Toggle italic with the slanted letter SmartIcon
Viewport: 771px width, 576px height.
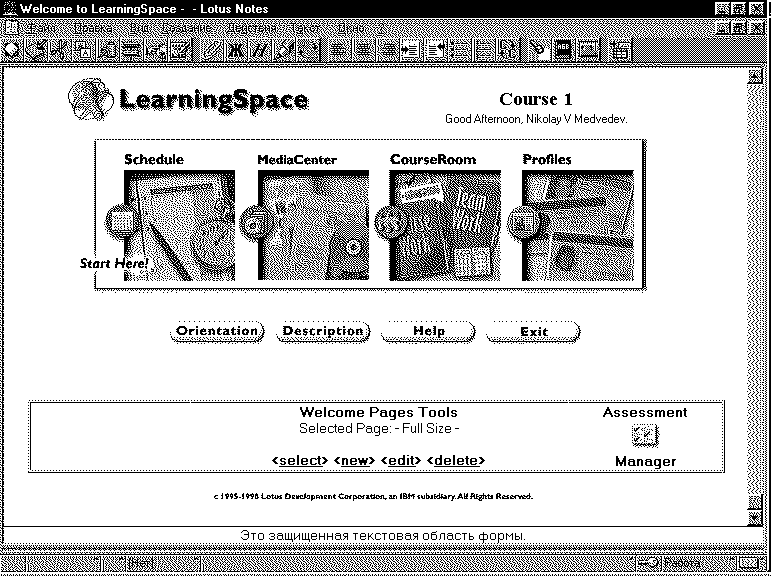pos(262,51)
